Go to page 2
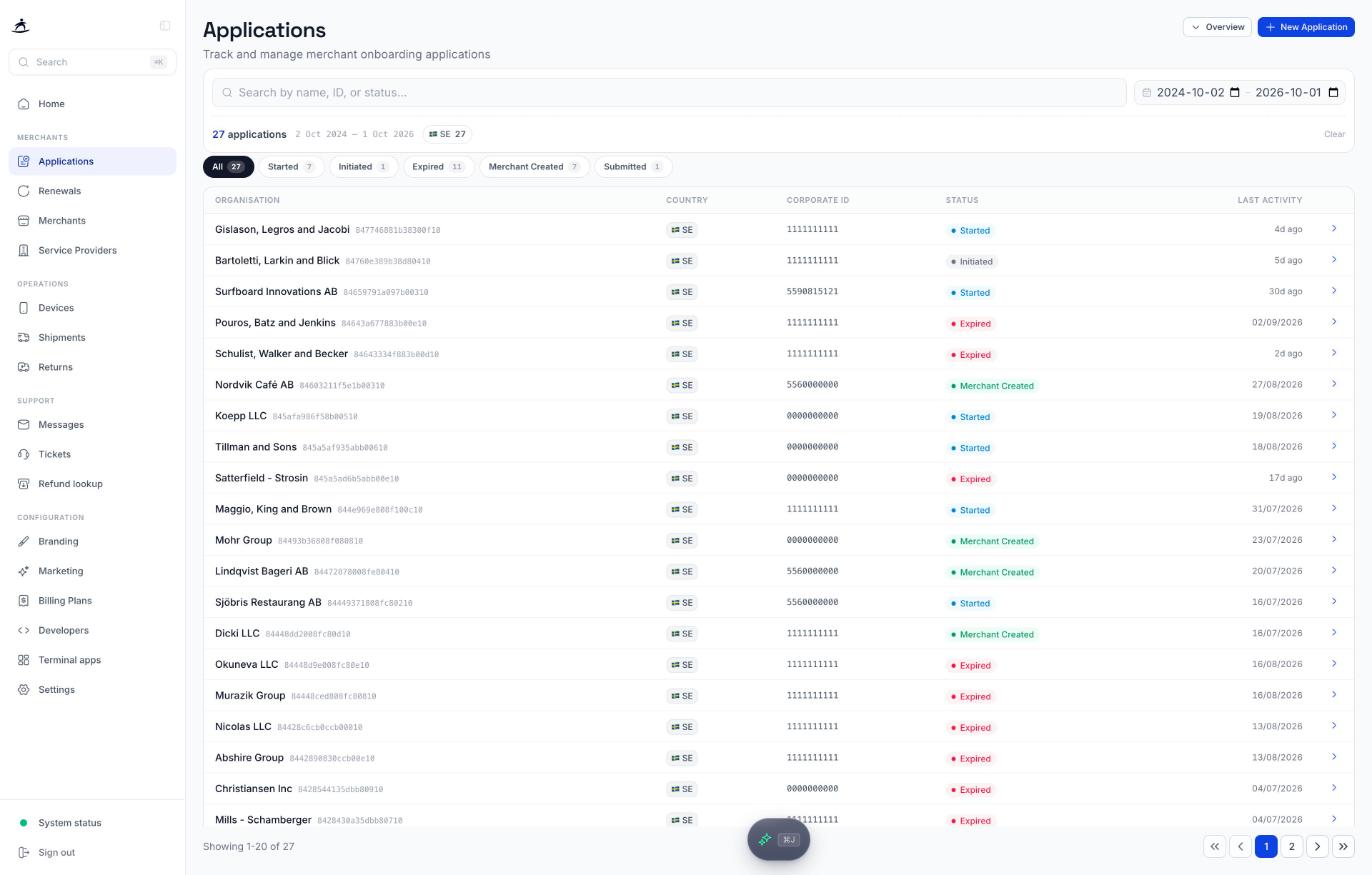Viewport: 1372px width, 875px height. coord(1291,847)
